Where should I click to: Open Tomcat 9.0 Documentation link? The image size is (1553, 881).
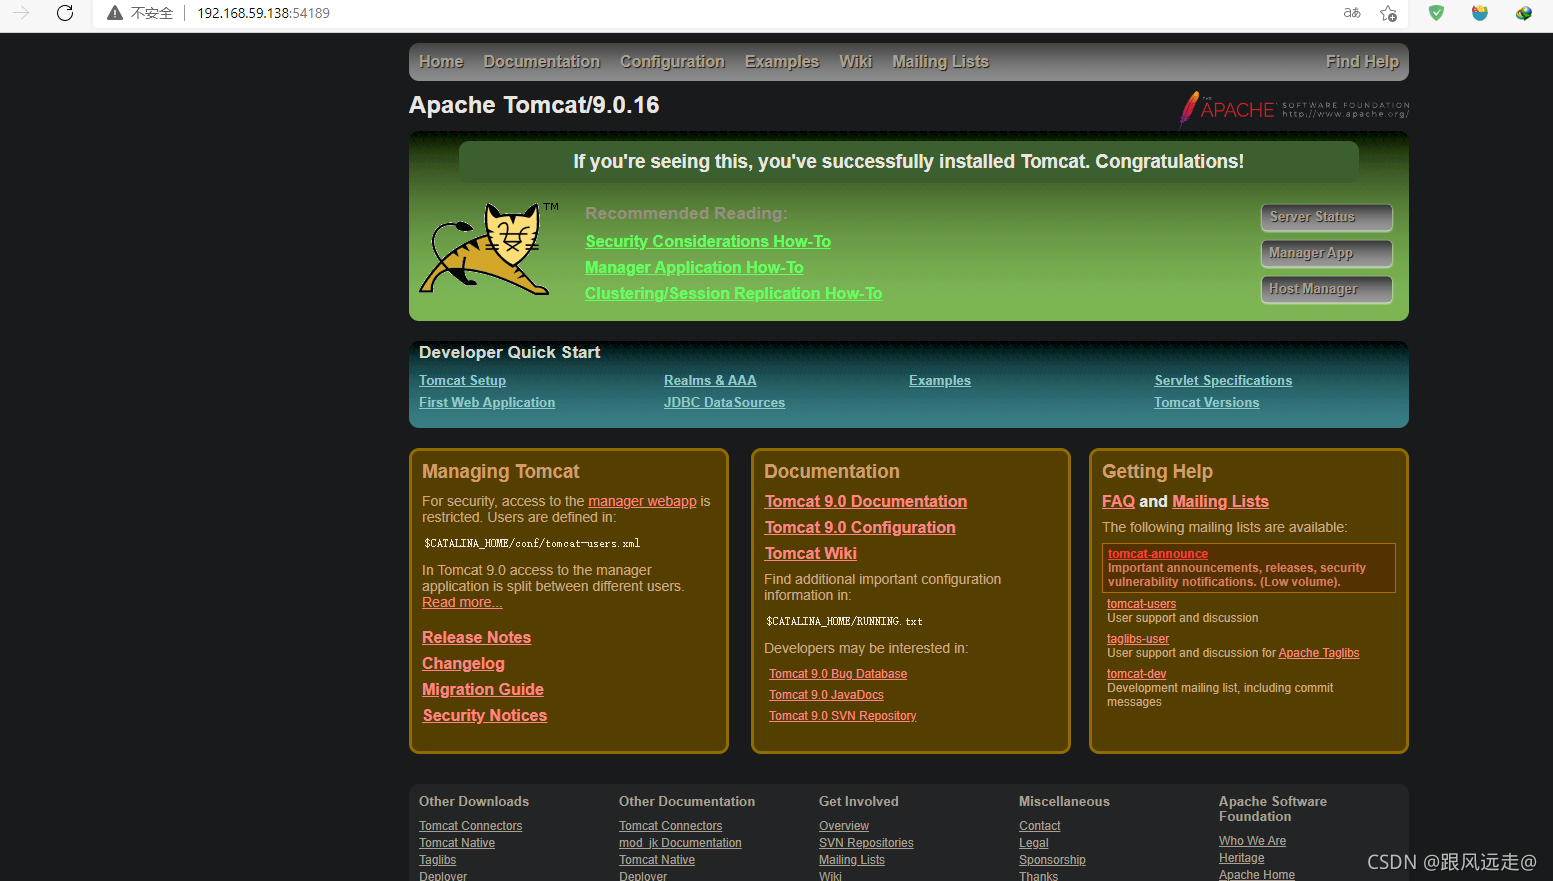click(x=866, y=501)
